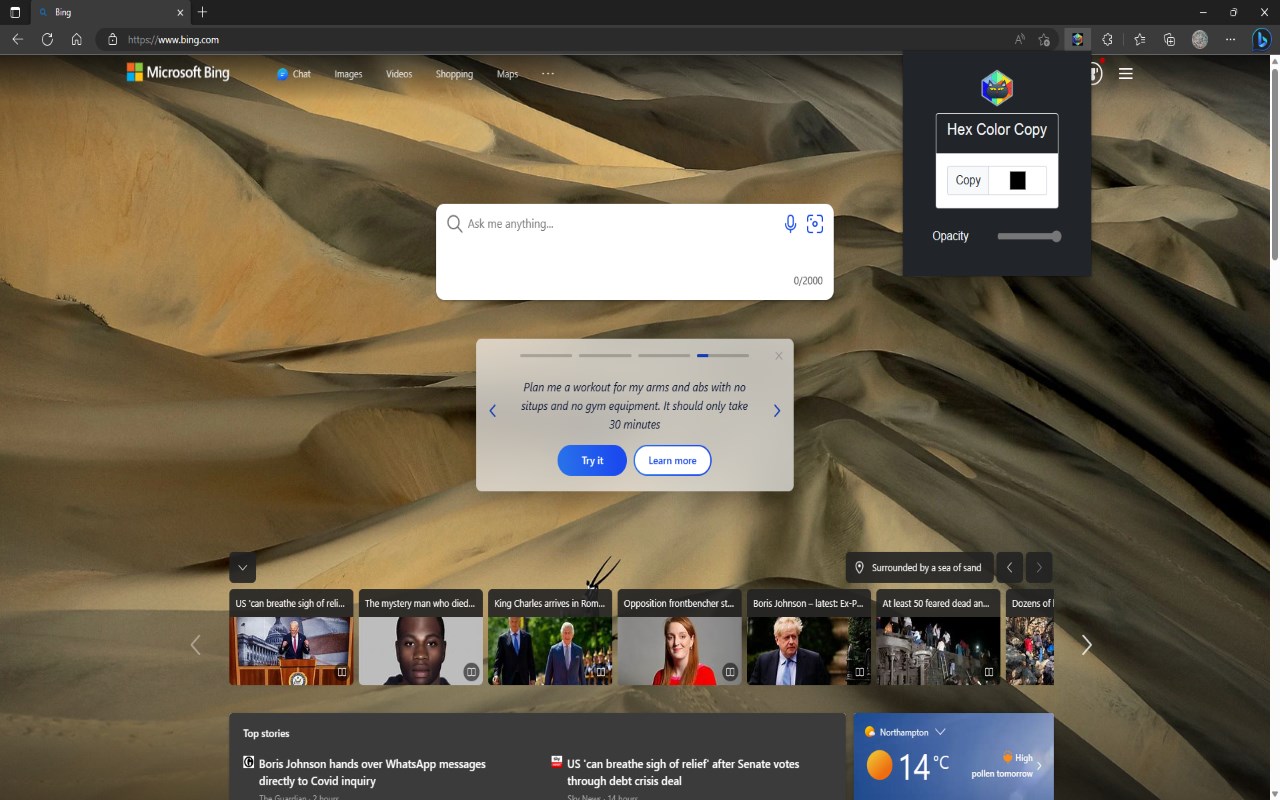Screen dimensions: 1280x800
Task: Open the Images tab
Action: [x=348, y=74]
